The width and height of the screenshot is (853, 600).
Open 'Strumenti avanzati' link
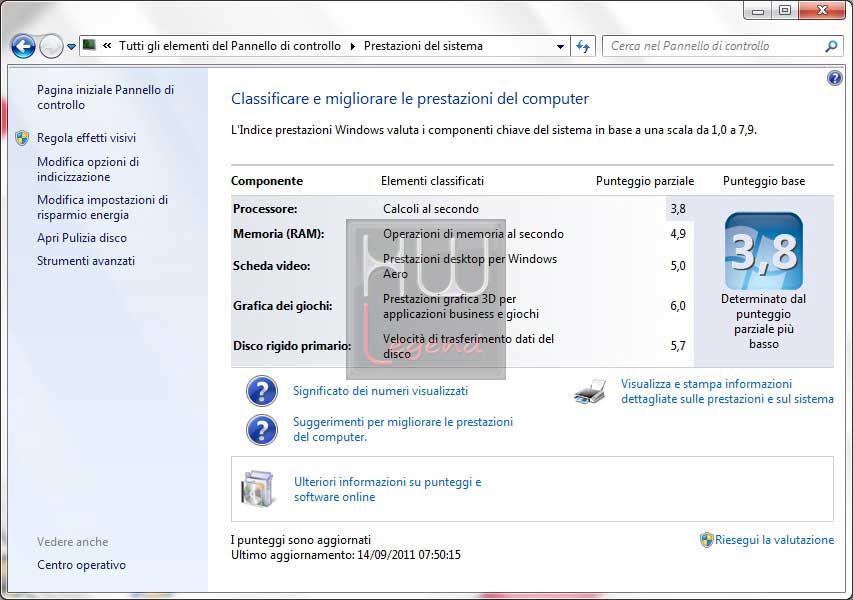pyautogui.click(x=86, y=261)
